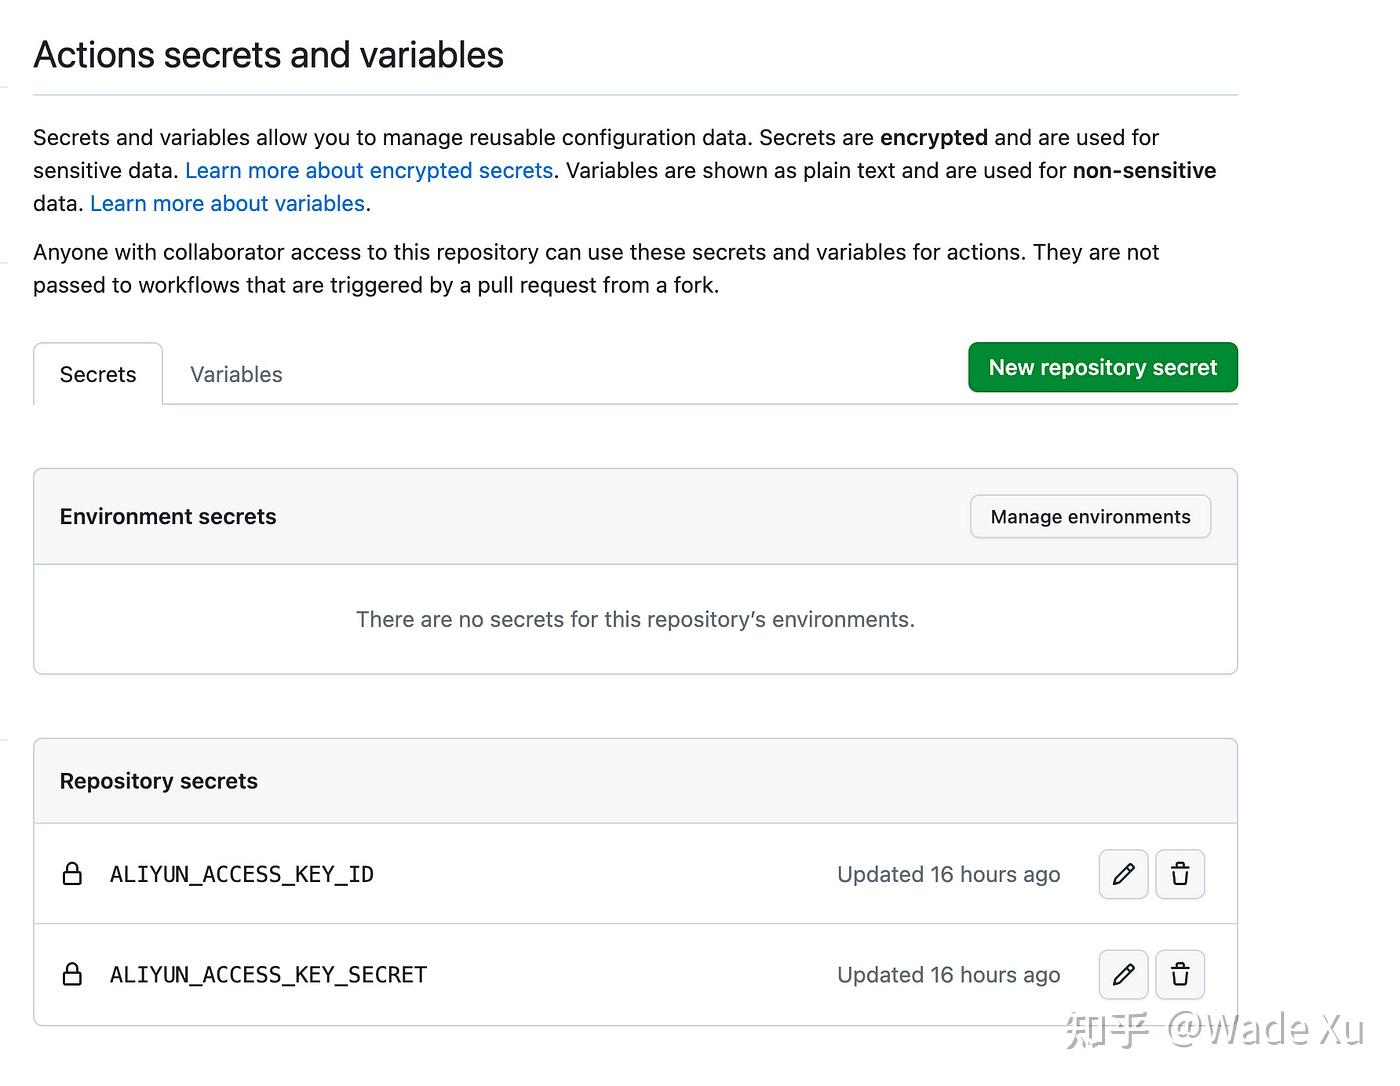1400x1086 pixels.
Task: Click the edit pencil for ALIYUN_ACCESS_KEY_ID
Action: [x=1123, y=874]
